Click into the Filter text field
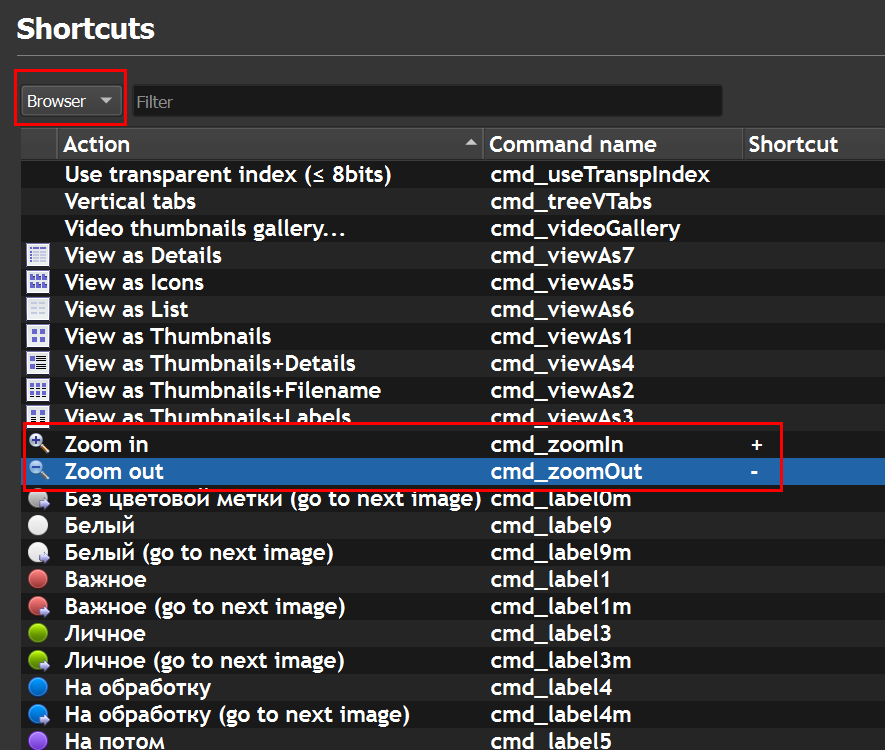 (x=427, y=101)
